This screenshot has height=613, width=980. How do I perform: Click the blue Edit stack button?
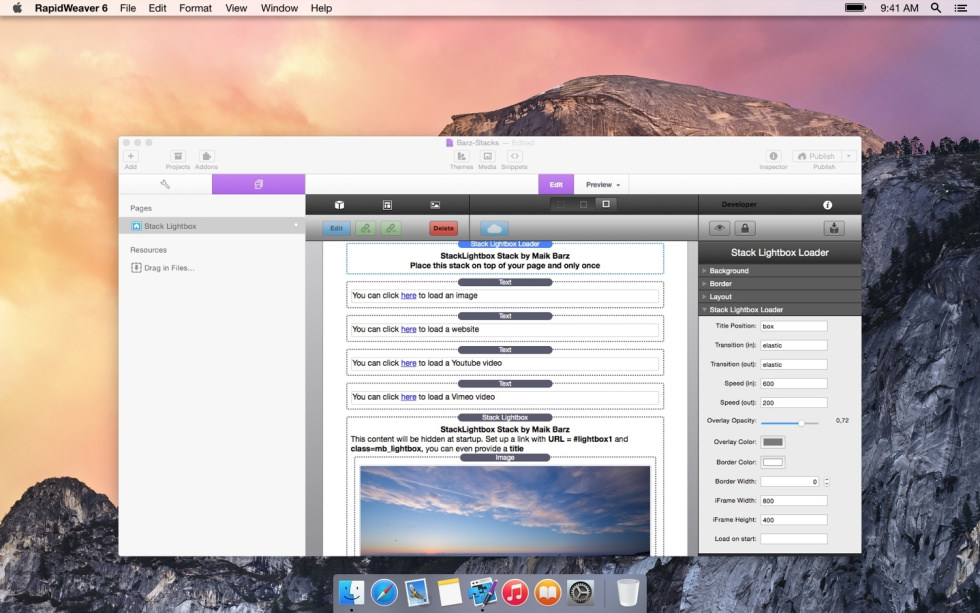click(336, 228)
